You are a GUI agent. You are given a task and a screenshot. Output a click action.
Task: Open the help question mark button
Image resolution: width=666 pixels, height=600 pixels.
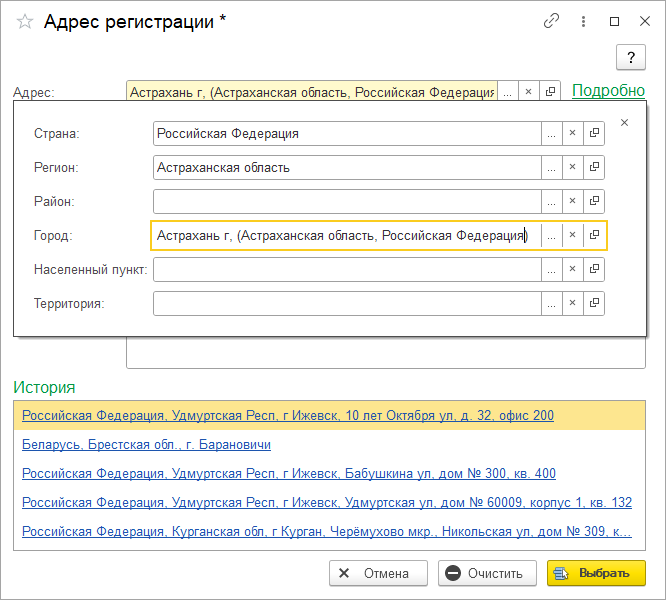(630, 58)
